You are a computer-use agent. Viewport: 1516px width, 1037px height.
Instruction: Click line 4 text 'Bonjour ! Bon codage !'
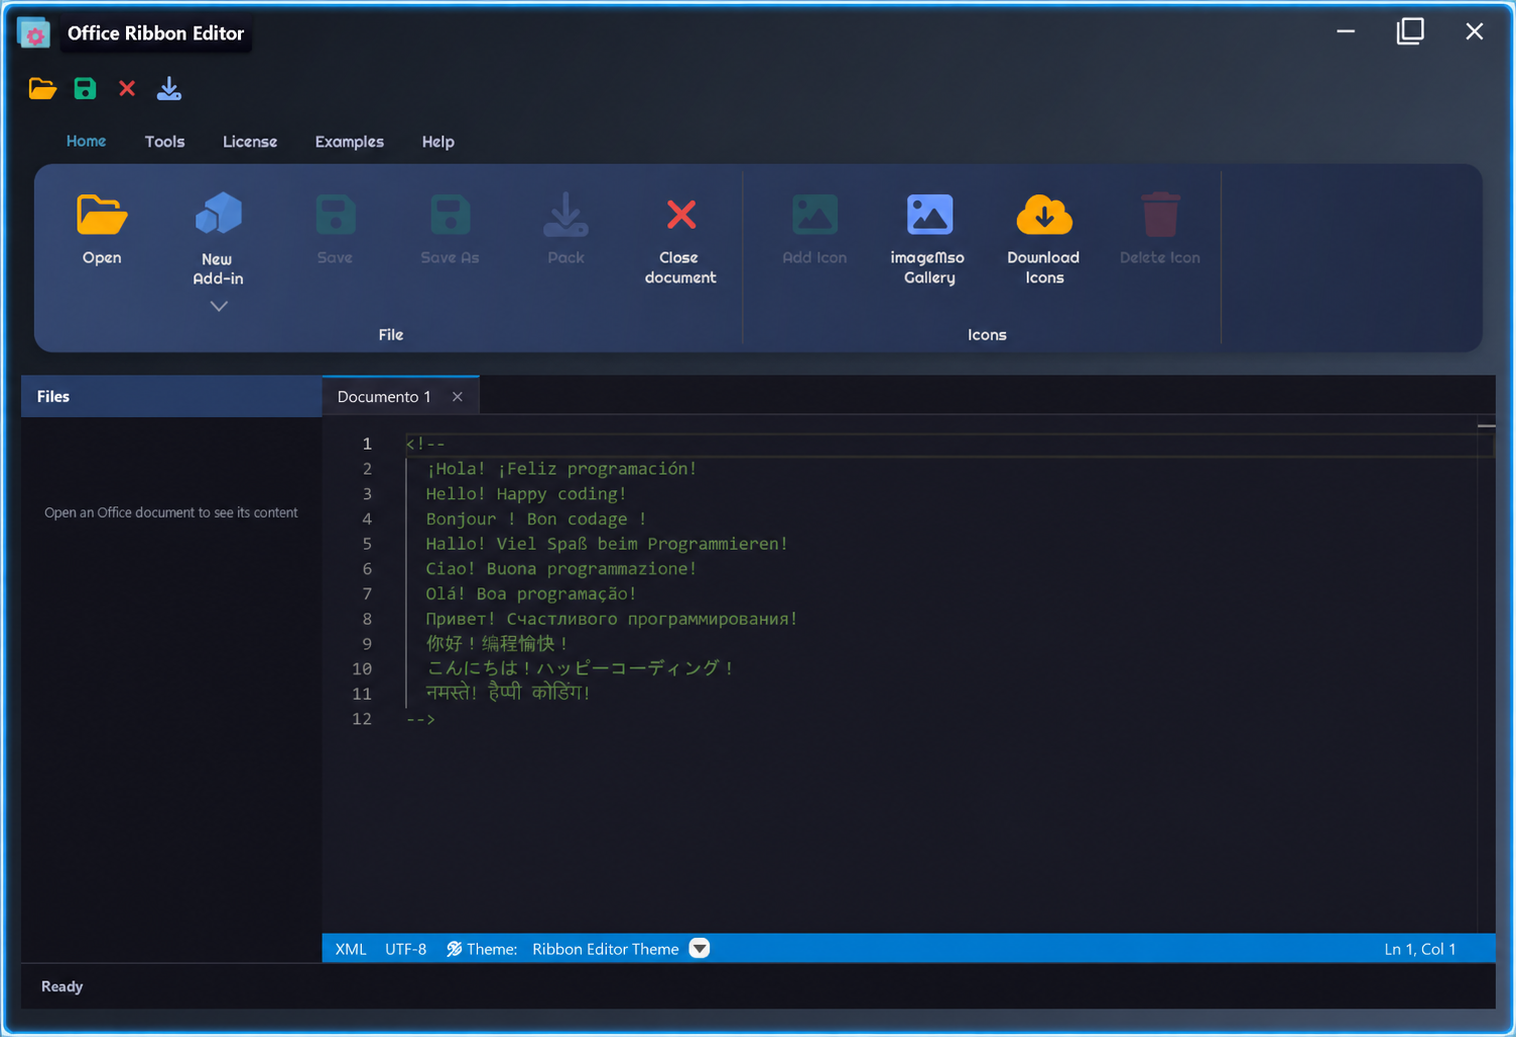tap(536, 519)
